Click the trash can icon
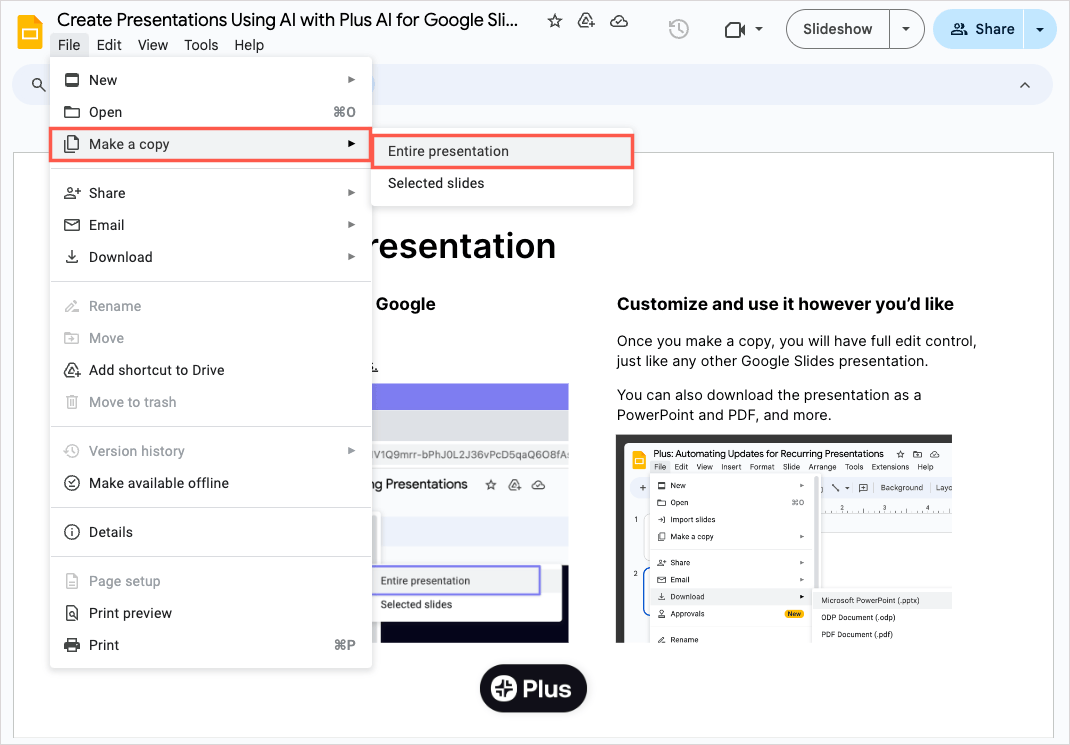1070x745 pixels. pyautogui.click(x=72, y=403)
